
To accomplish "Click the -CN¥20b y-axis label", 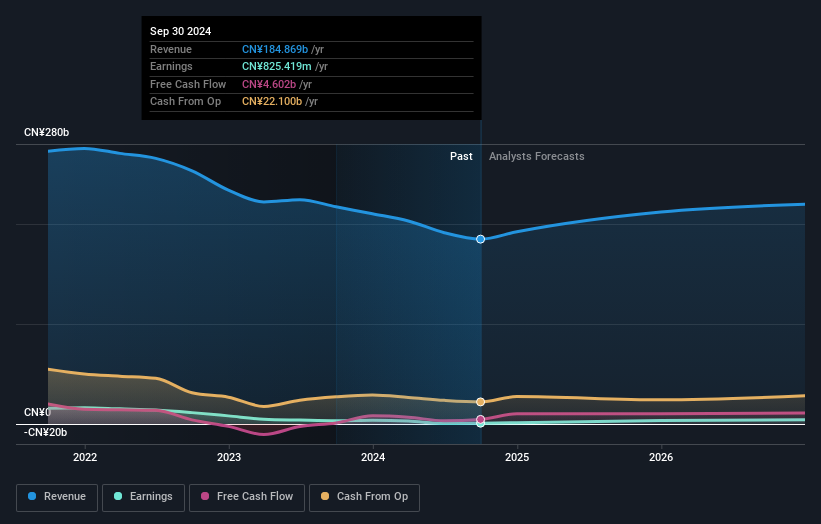I will pos(46,432).
